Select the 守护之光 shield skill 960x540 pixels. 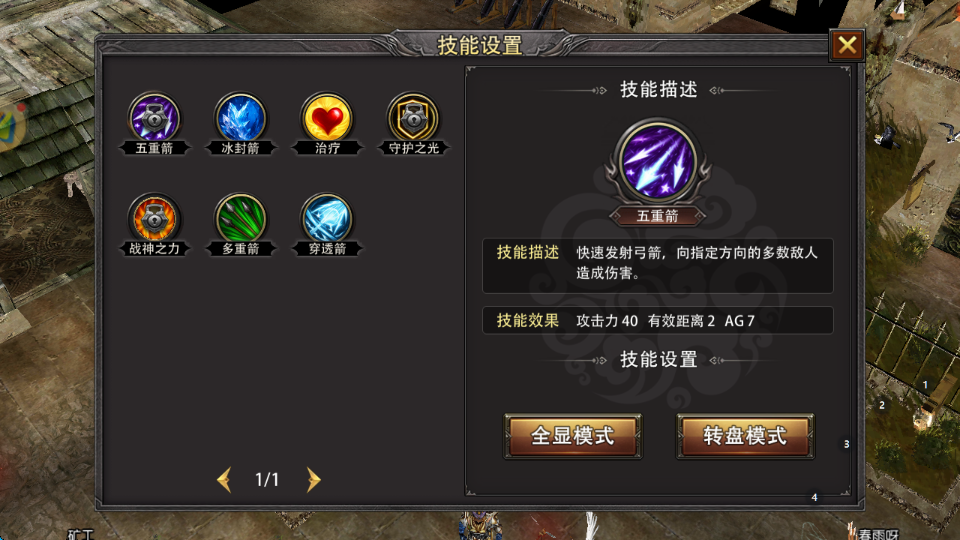tap(413, 118)
